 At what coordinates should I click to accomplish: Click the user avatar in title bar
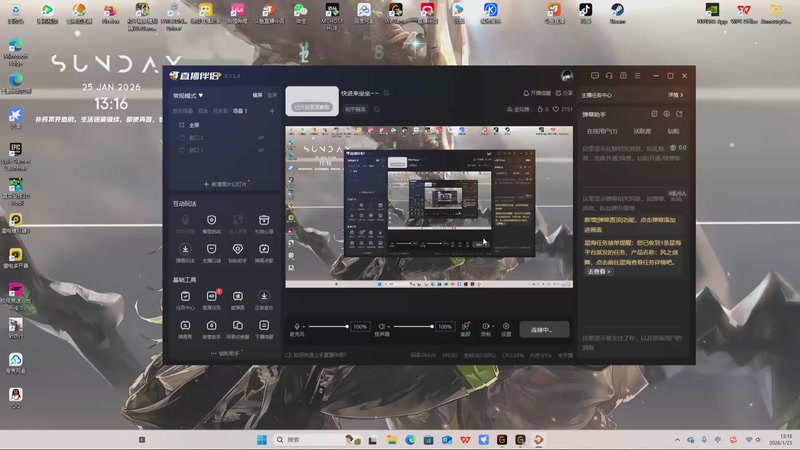coord(567,76)
